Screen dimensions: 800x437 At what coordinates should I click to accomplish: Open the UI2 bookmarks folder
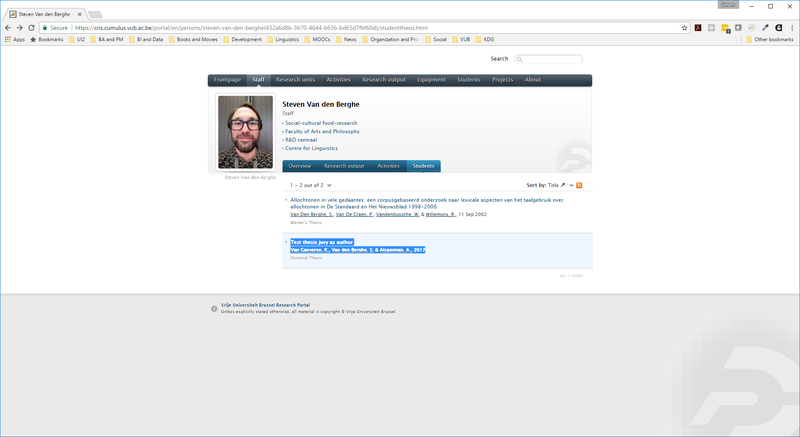pos(77,39)
